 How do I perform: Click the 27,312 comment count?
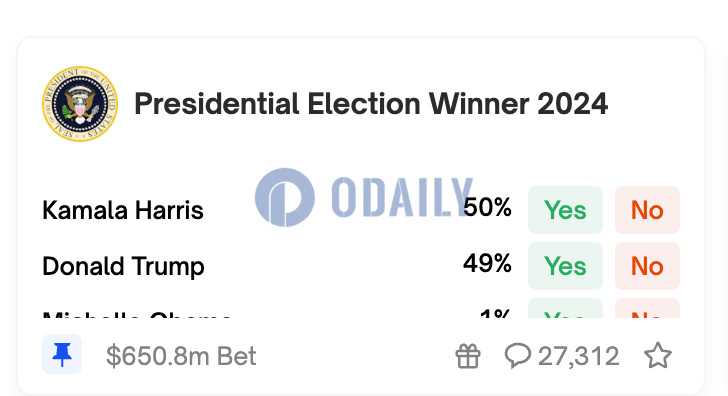(578, 356)
